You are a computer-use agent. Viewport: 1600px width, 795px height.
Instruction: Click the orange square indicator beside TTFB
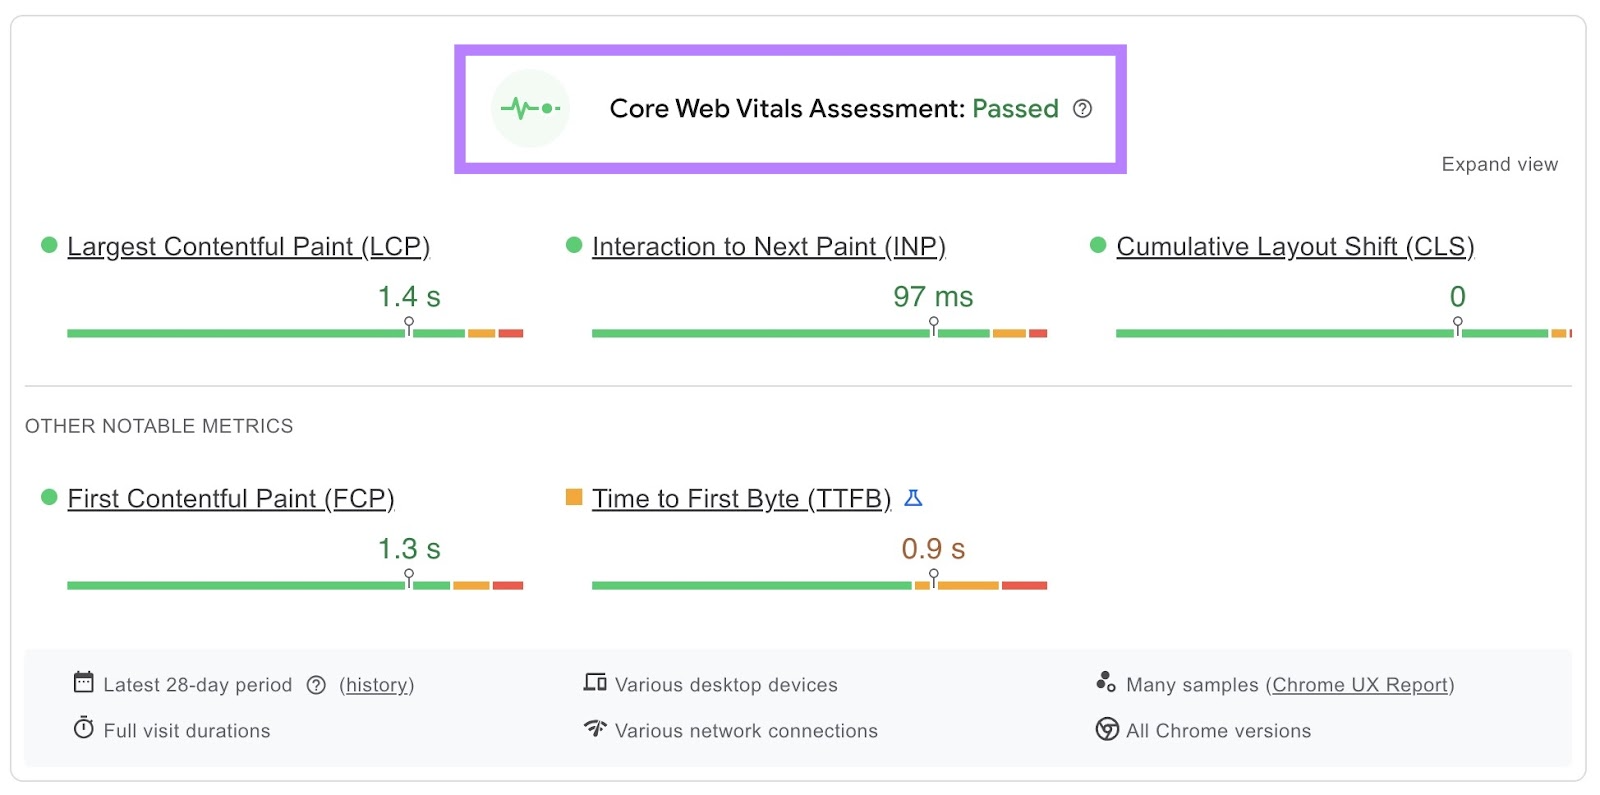573,496
